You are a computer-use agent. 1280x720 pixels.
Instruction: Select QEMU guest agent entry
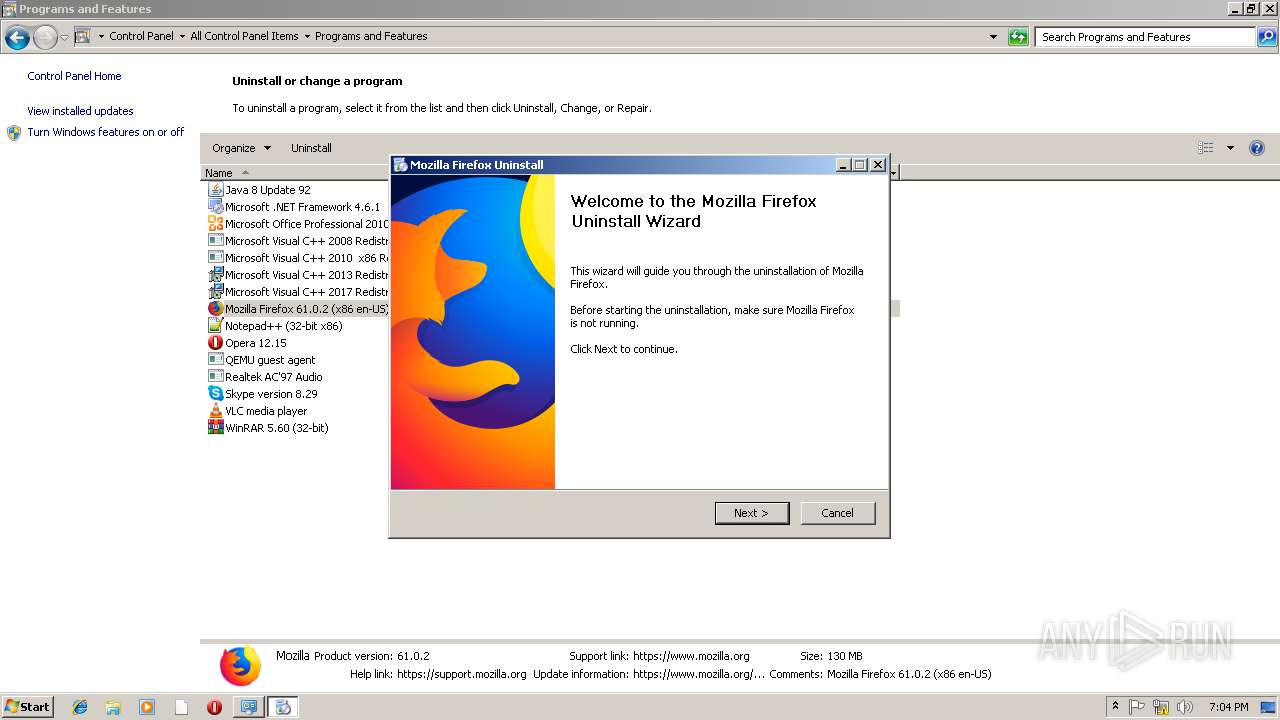point(270,360)
